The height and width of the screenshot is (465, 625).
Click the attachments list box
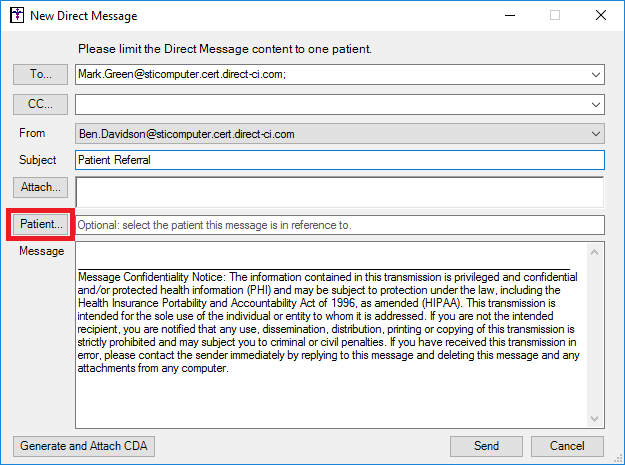click(x=340, y=192)
